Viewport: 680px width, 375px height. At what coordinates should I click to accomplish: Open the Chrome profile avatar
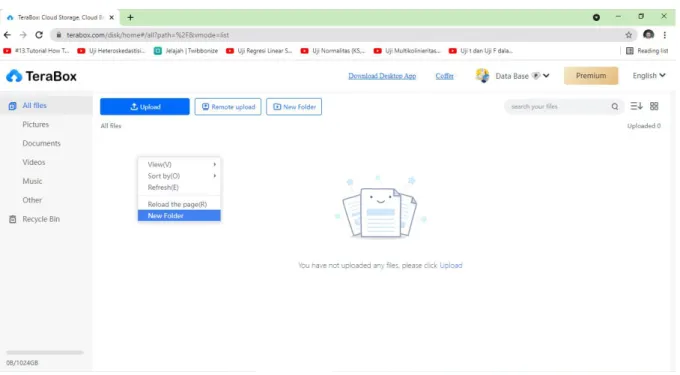coord(648,35)
